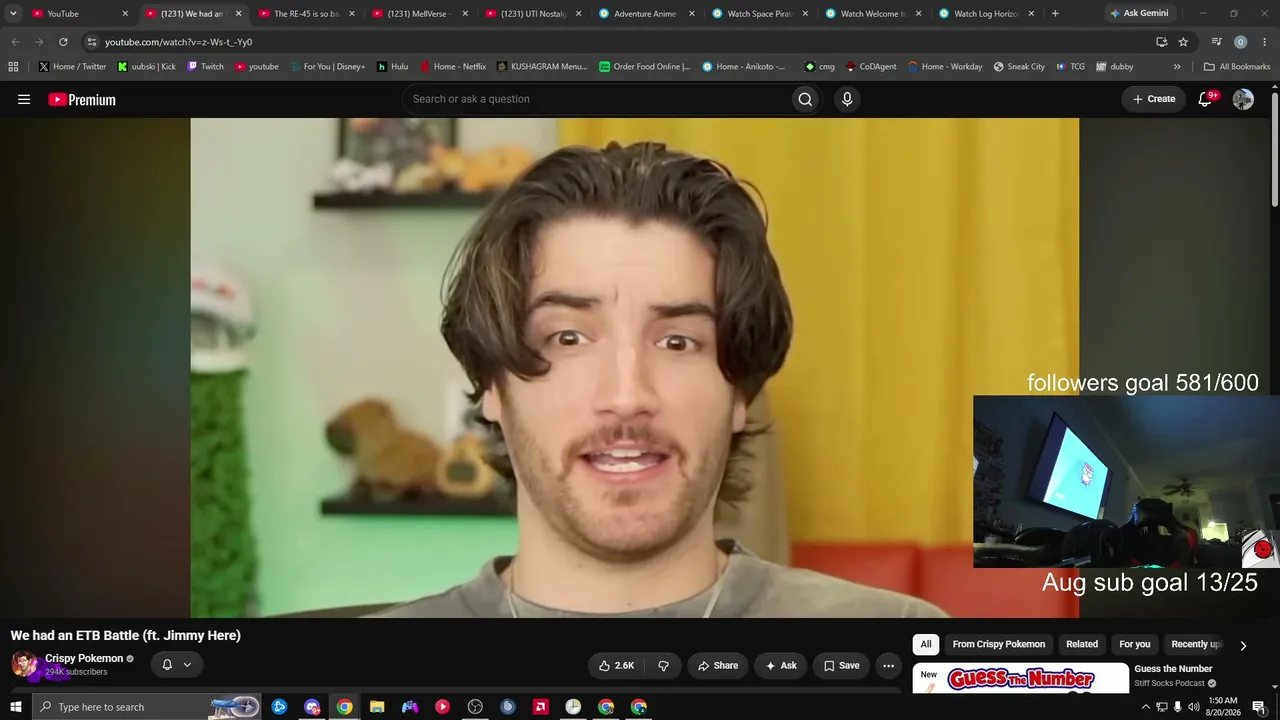Click Ask Gemini button
1280x720 pixels.
pos(1139,14)
